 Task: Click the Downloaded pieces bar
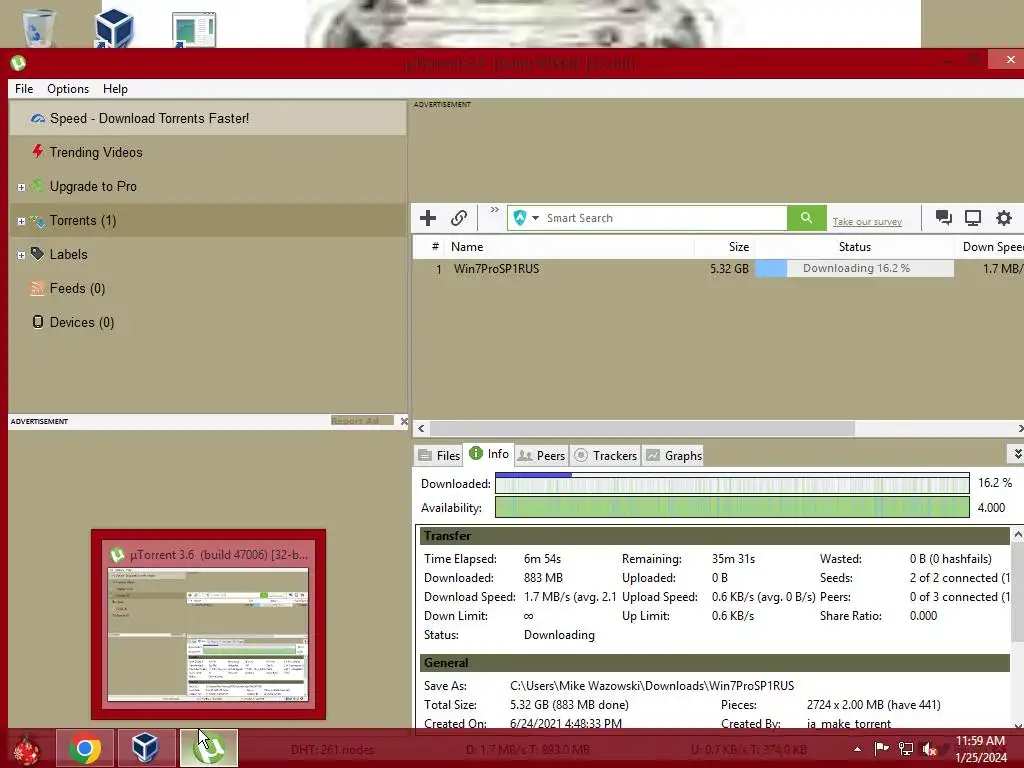(x=732, y=483)
